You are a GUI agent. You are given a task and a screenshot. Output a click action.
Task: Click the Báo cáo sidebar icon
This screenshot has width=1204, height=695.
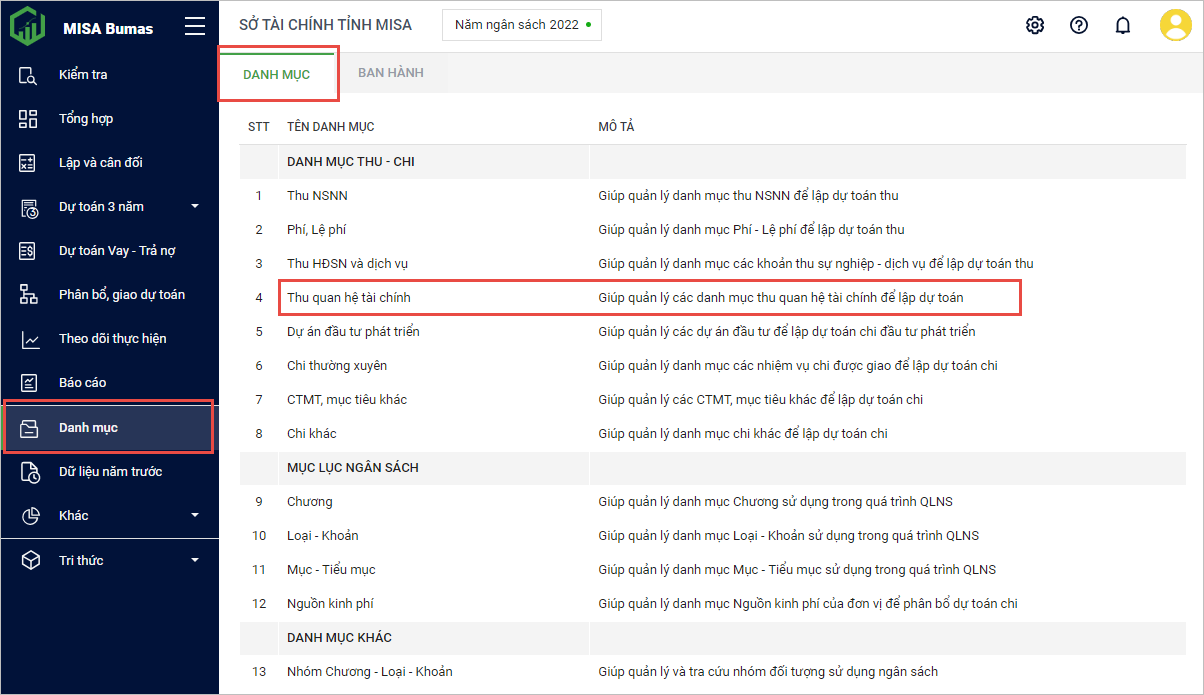coord(28,383)
